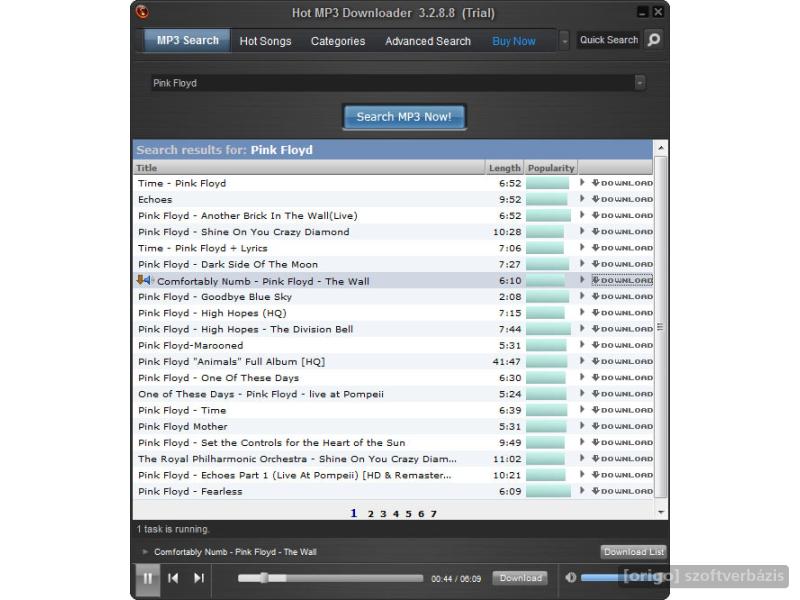Click the Quick Search magnifier icon
The width and height of the screenshot is (800, 600).
click(654, 40)
